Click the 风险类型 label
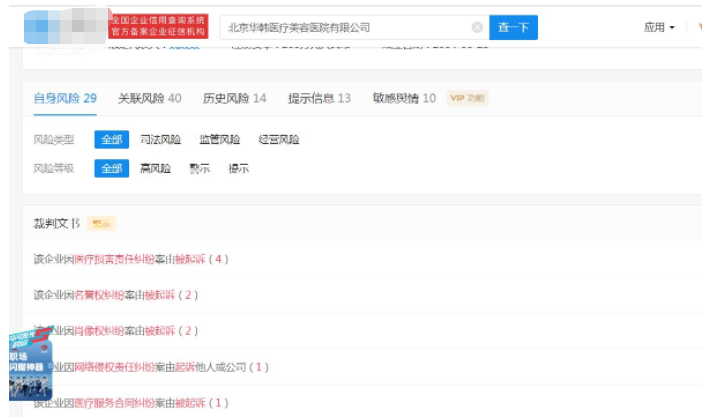The width and height of the screenshot is (708, 417). pyautogui.click(x=54, y=139)
